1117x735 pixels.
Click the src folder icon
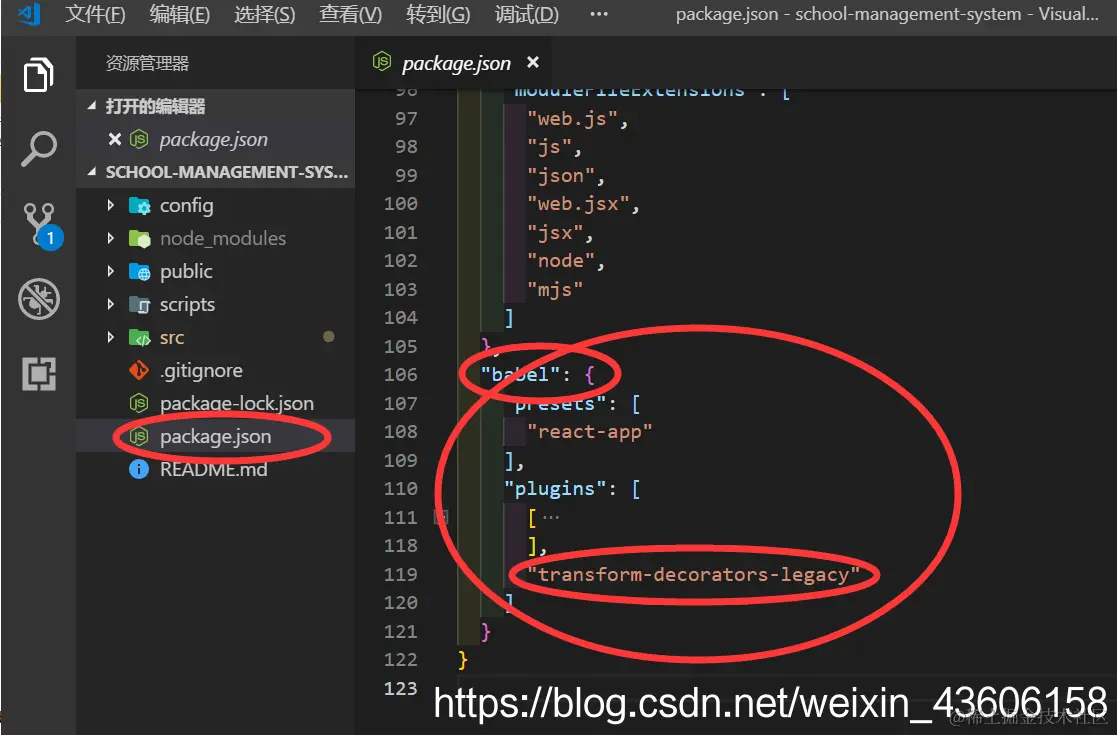click(140, 337)
